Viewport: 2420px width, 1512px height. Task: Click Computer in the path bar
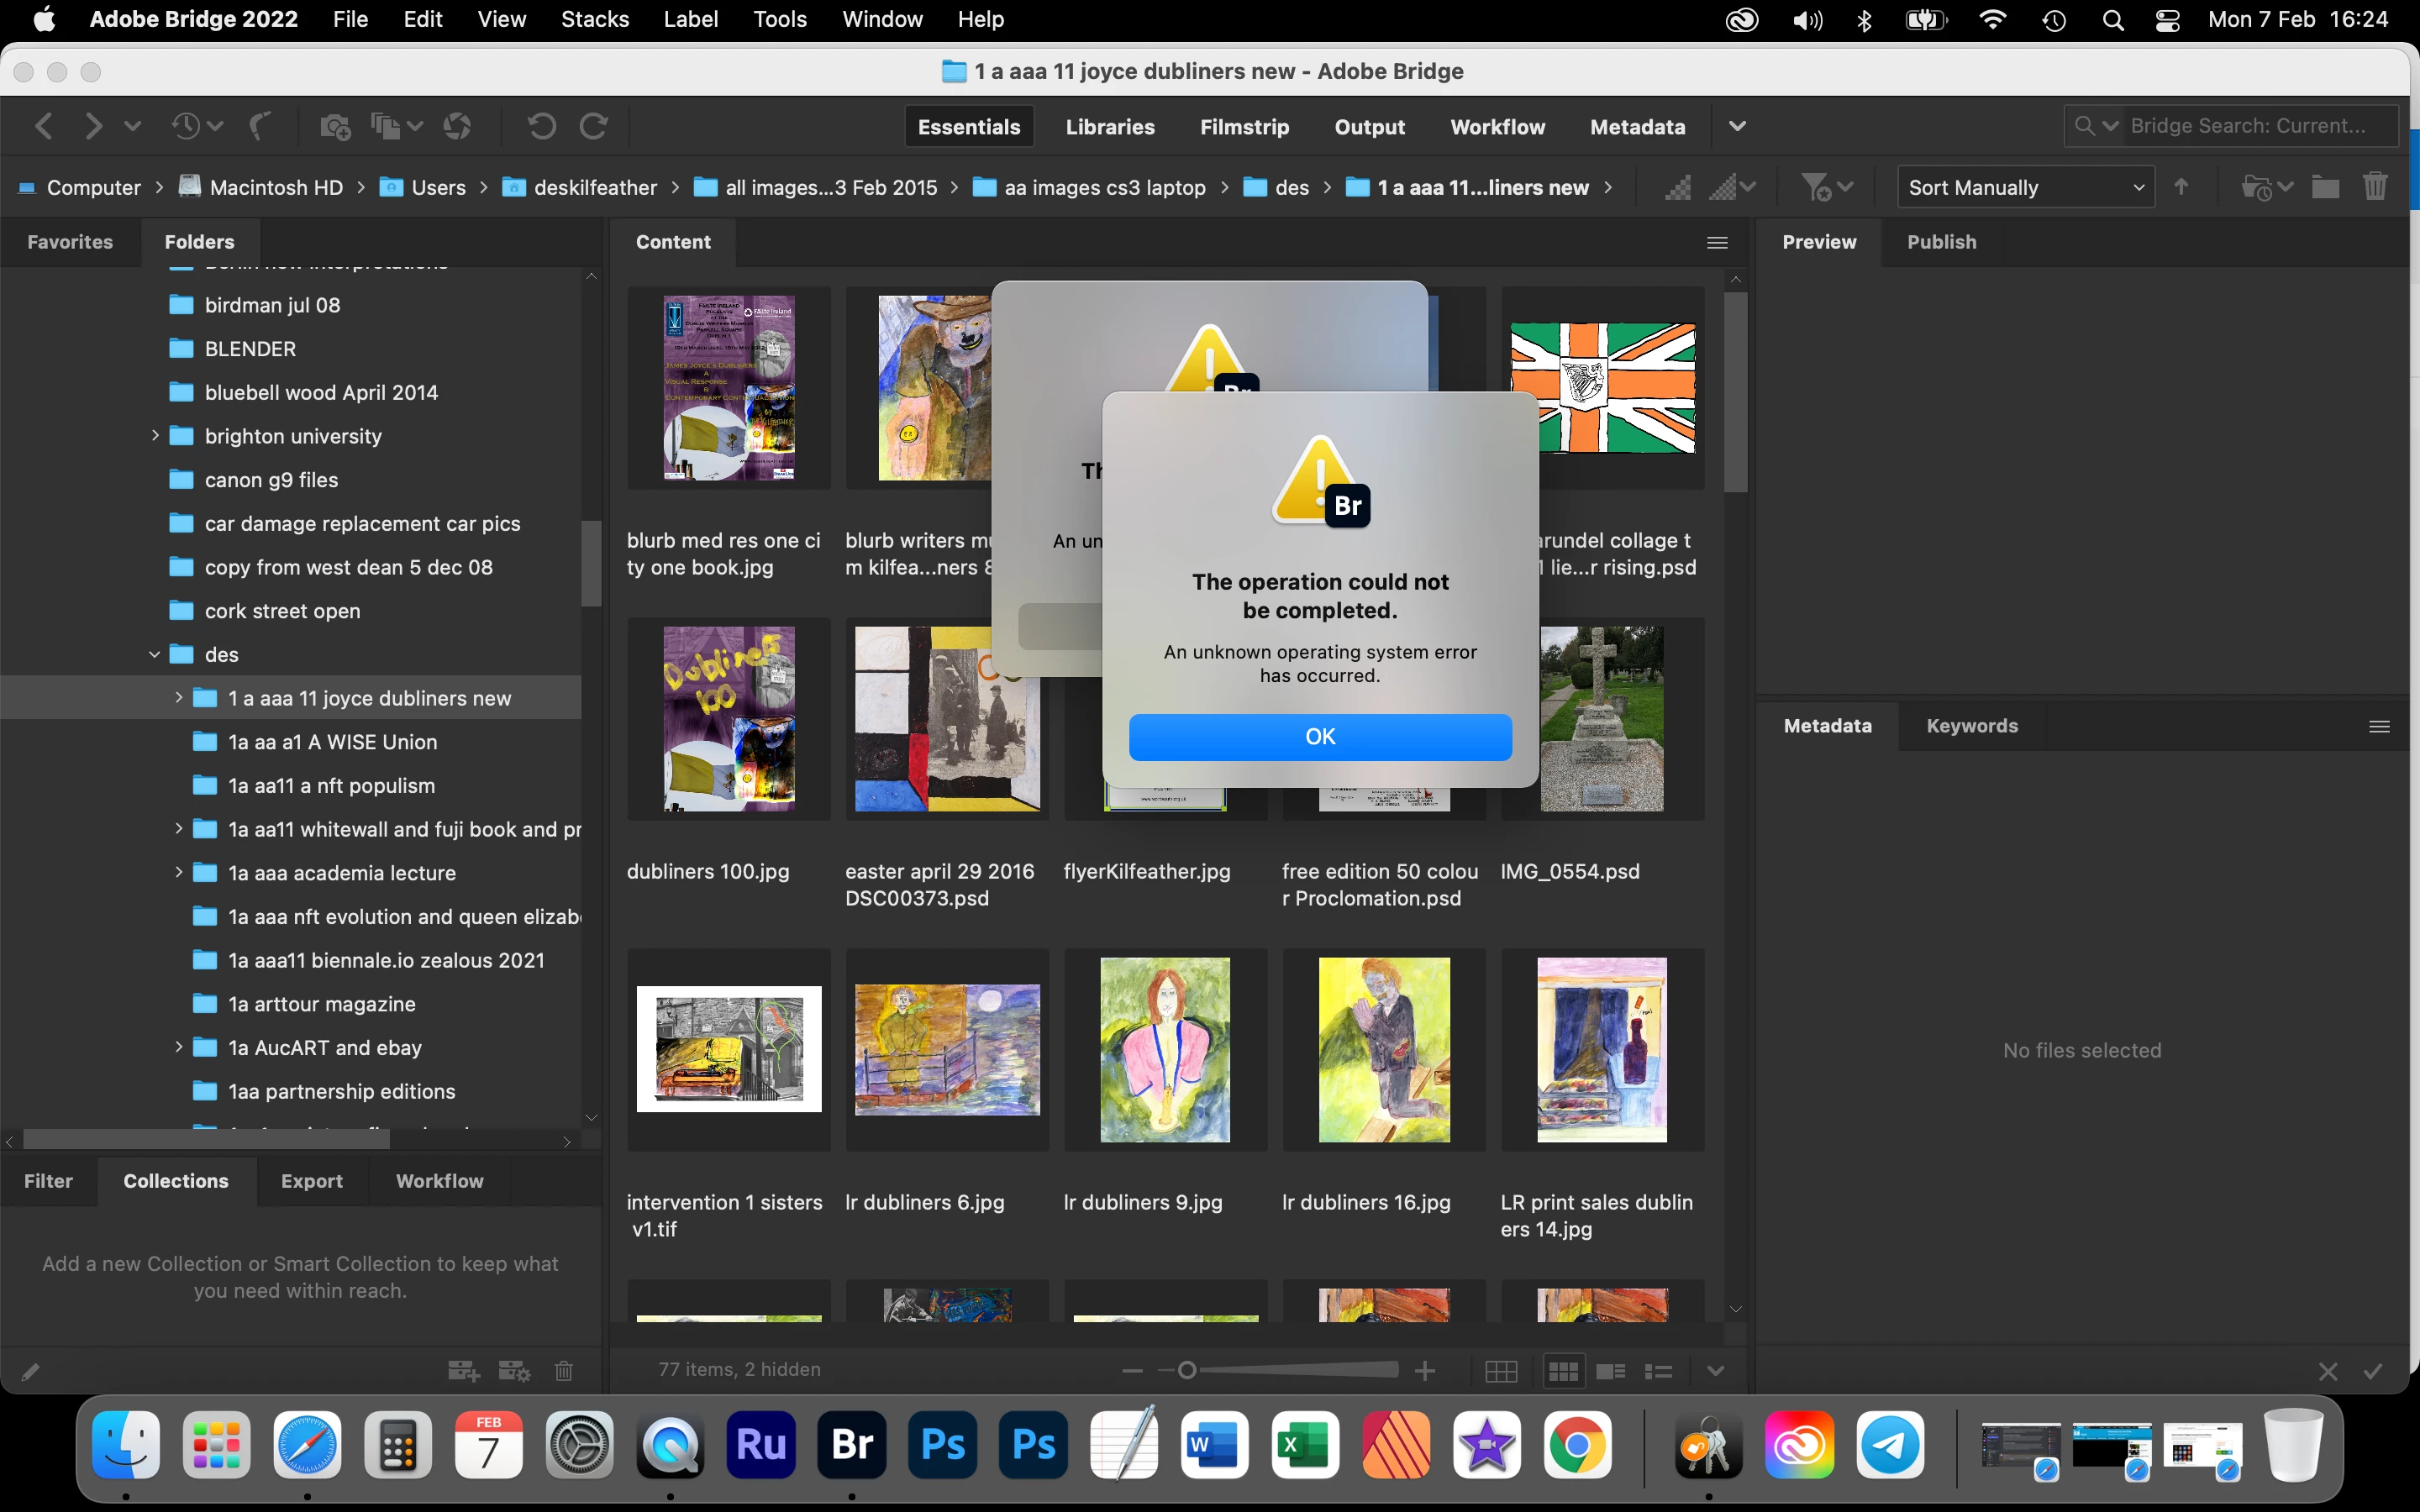tap(93, 188)
